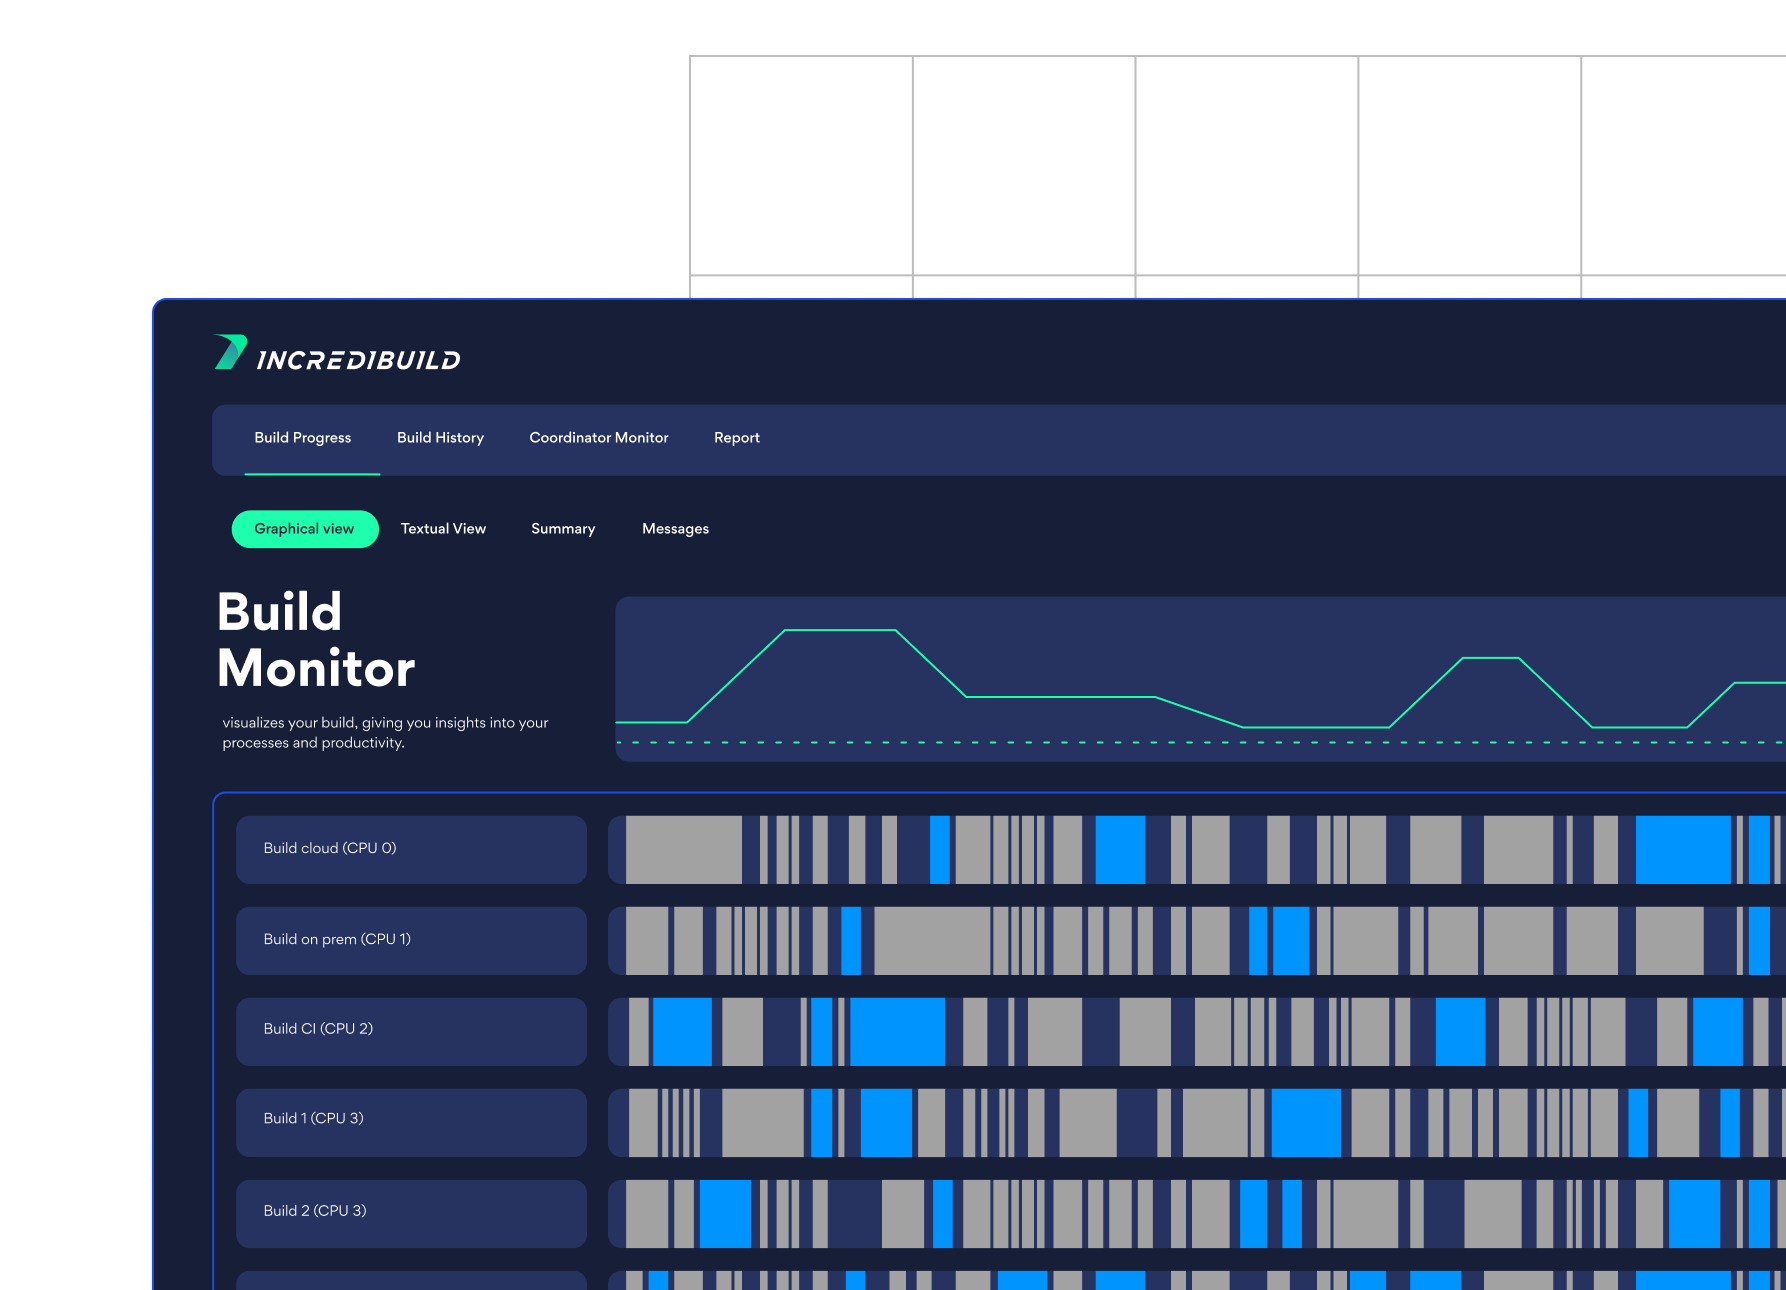Select the Build CI (CPU 2) row

pyautogui.click(x=411, y=1031)
